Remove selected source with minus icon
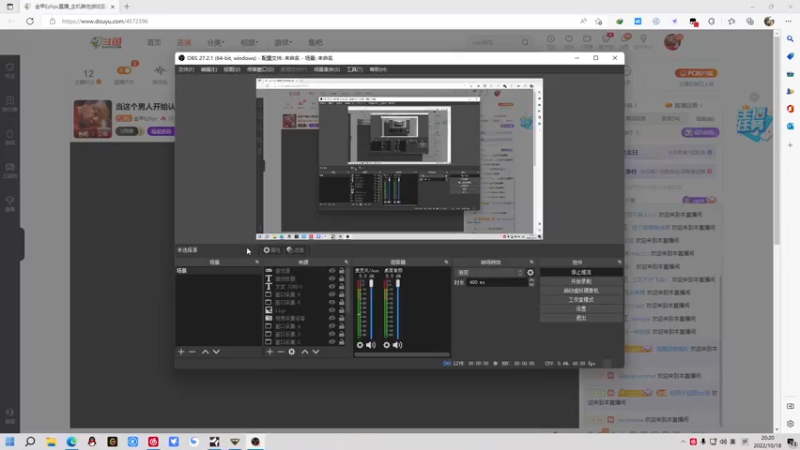Screen dimensions: 800x450 (281, 352)
